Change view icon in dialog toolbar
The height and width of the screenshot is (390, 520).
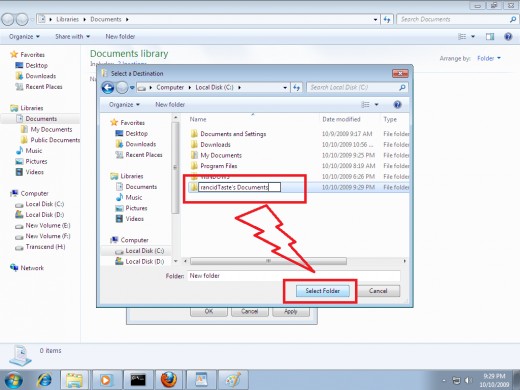(x=366, y=105)
